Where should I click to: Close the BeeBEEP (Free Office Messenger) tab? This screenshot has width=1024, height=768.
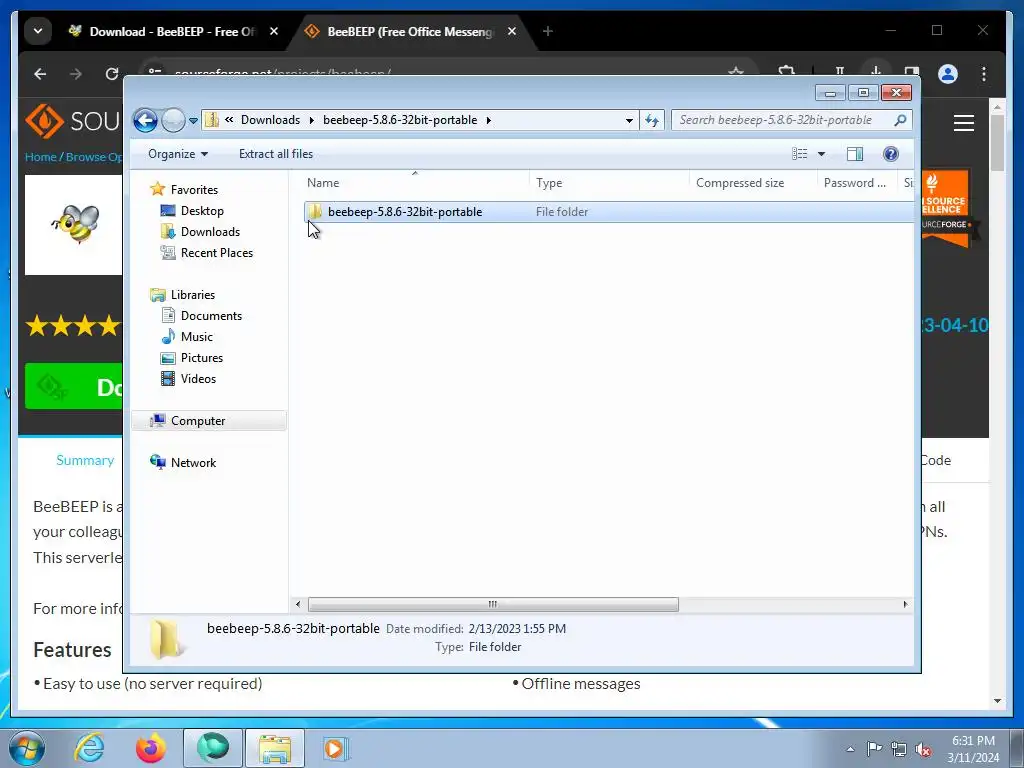point(512,31)
